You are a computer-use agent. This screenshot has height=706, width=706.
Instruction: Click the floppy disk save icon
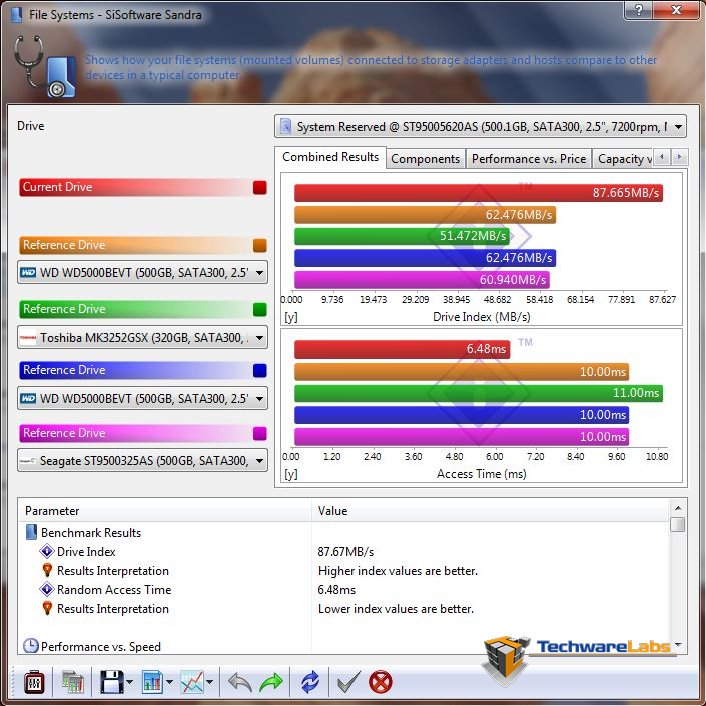click(x=111, y=683)
